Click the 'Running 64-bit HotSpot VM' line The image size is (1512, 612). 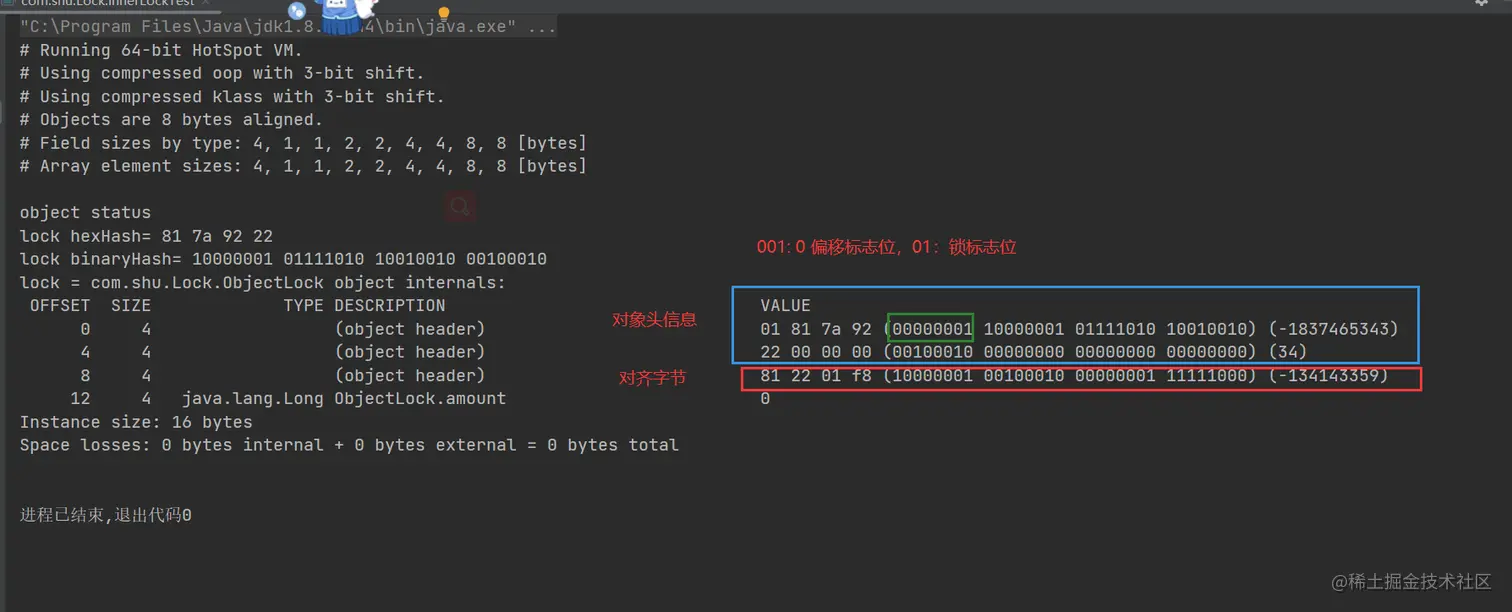pyautogui.click(x=161, y=50)
